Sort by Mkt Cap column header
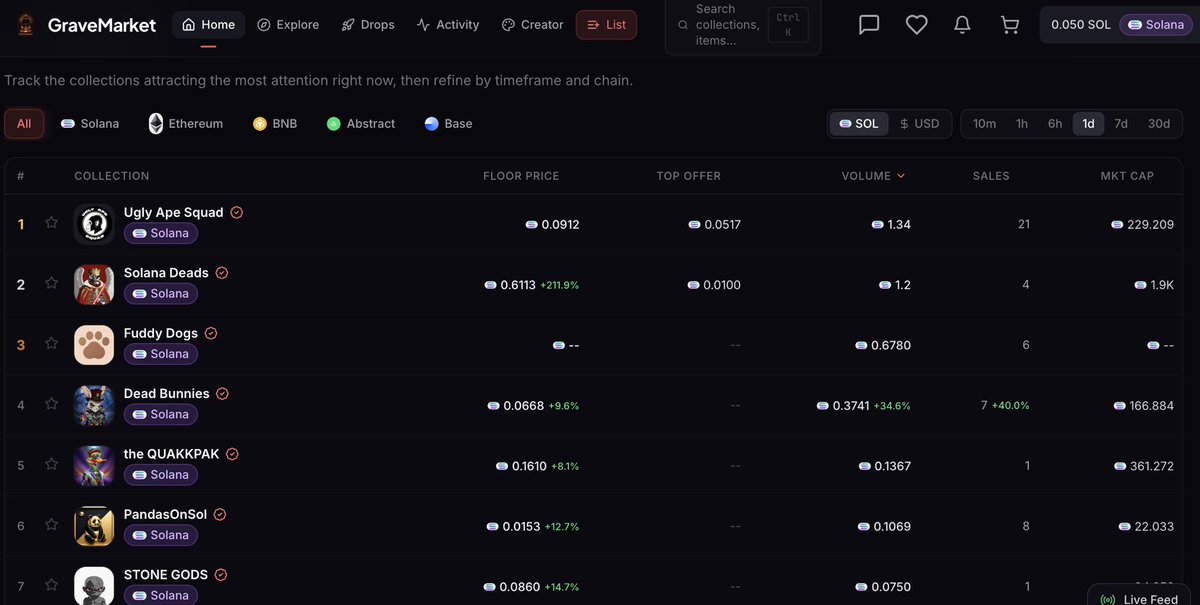Image resolution: width=1200 pixels, height=605 pixels. (1127, 176)
